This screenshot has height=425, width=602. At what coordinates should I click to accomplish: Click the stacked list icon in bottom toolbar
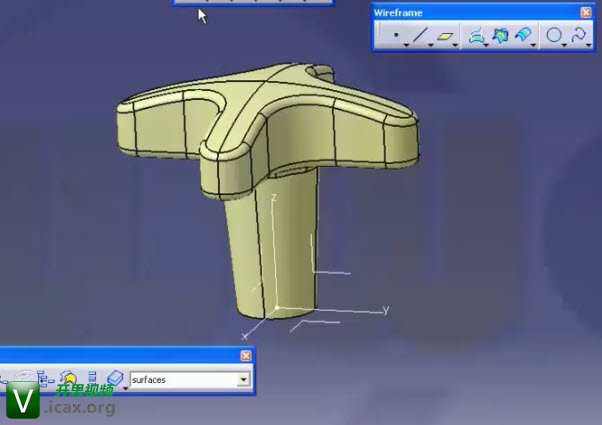[92, 377]
